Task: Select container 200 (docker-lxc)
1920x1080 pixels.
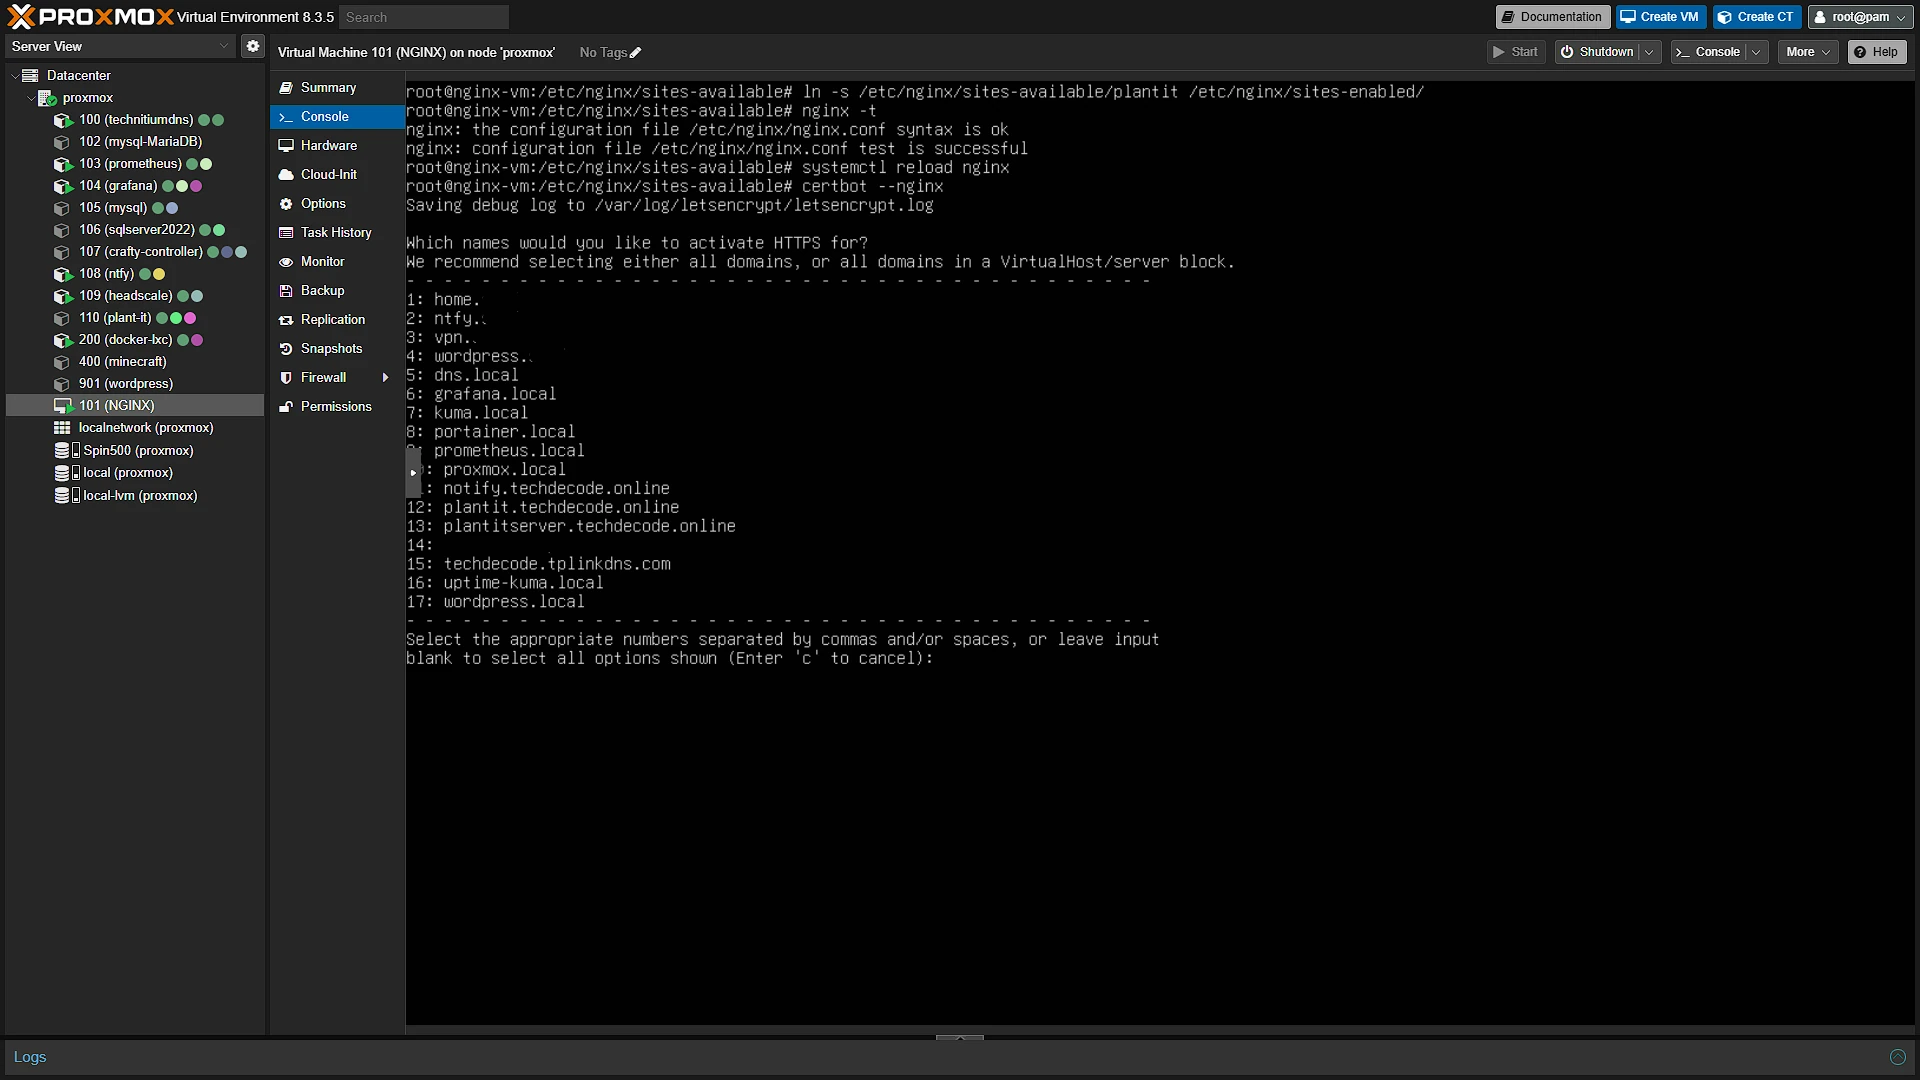Action: pos(125,340)
